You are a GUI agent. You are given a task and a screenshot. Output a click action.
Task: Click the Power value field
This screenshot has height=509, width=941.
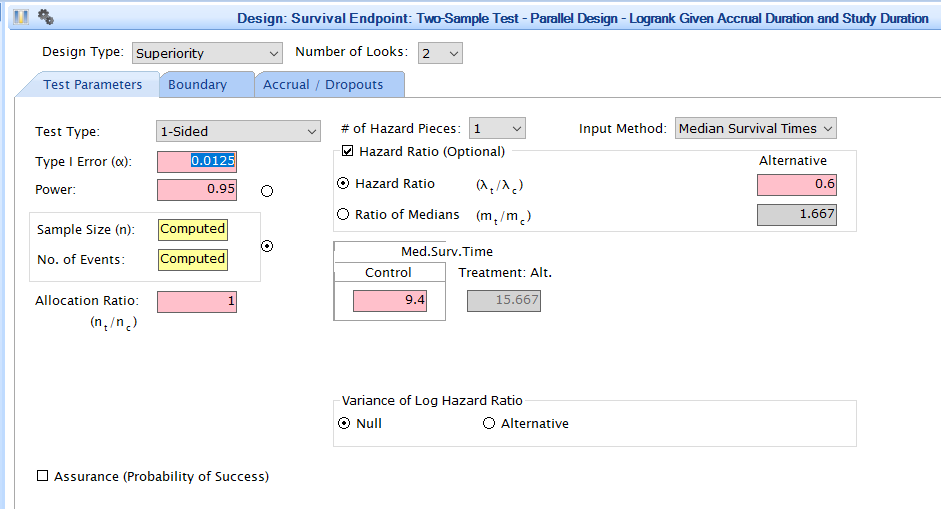pyautogui.click(x=197, y=189)
